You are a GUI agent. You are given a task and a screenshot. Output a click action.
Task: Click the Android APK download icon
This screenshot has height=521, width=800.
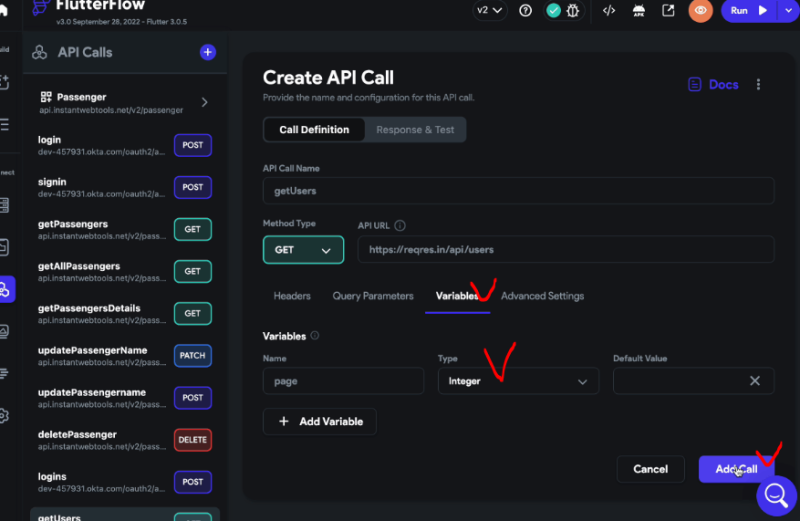tap(638, 11)
